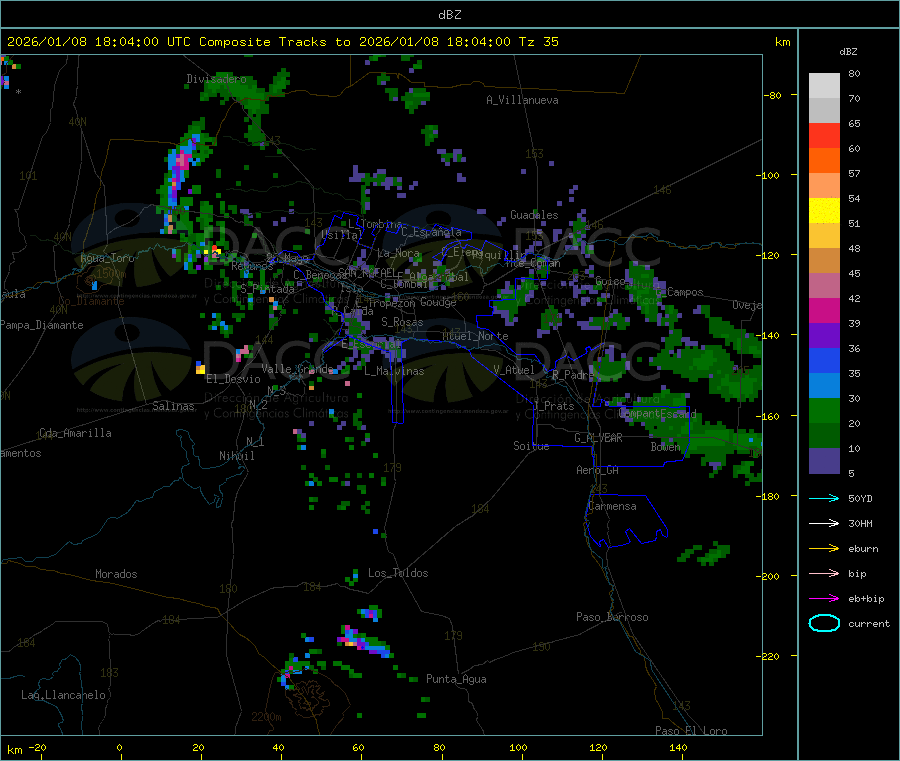Click the Valle_Grande map label
Image resolution: width=900 pixels, height=761 pixels.
tap(297, 369)
